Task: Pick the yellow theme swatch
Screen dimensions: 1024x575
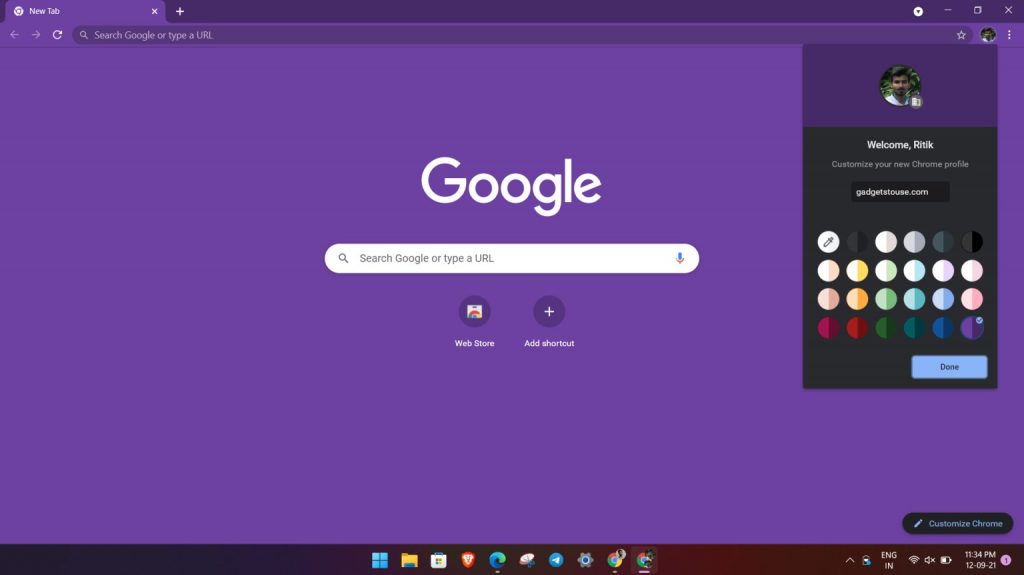Action: pos(857,271)
